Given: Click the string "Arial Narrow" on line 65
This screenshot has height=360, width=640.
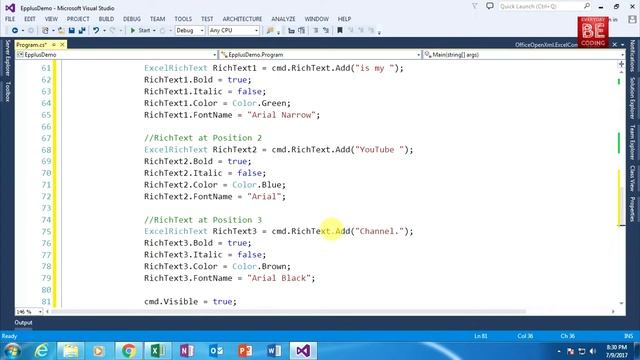Looking at the screenshot, I should (282, 115).
